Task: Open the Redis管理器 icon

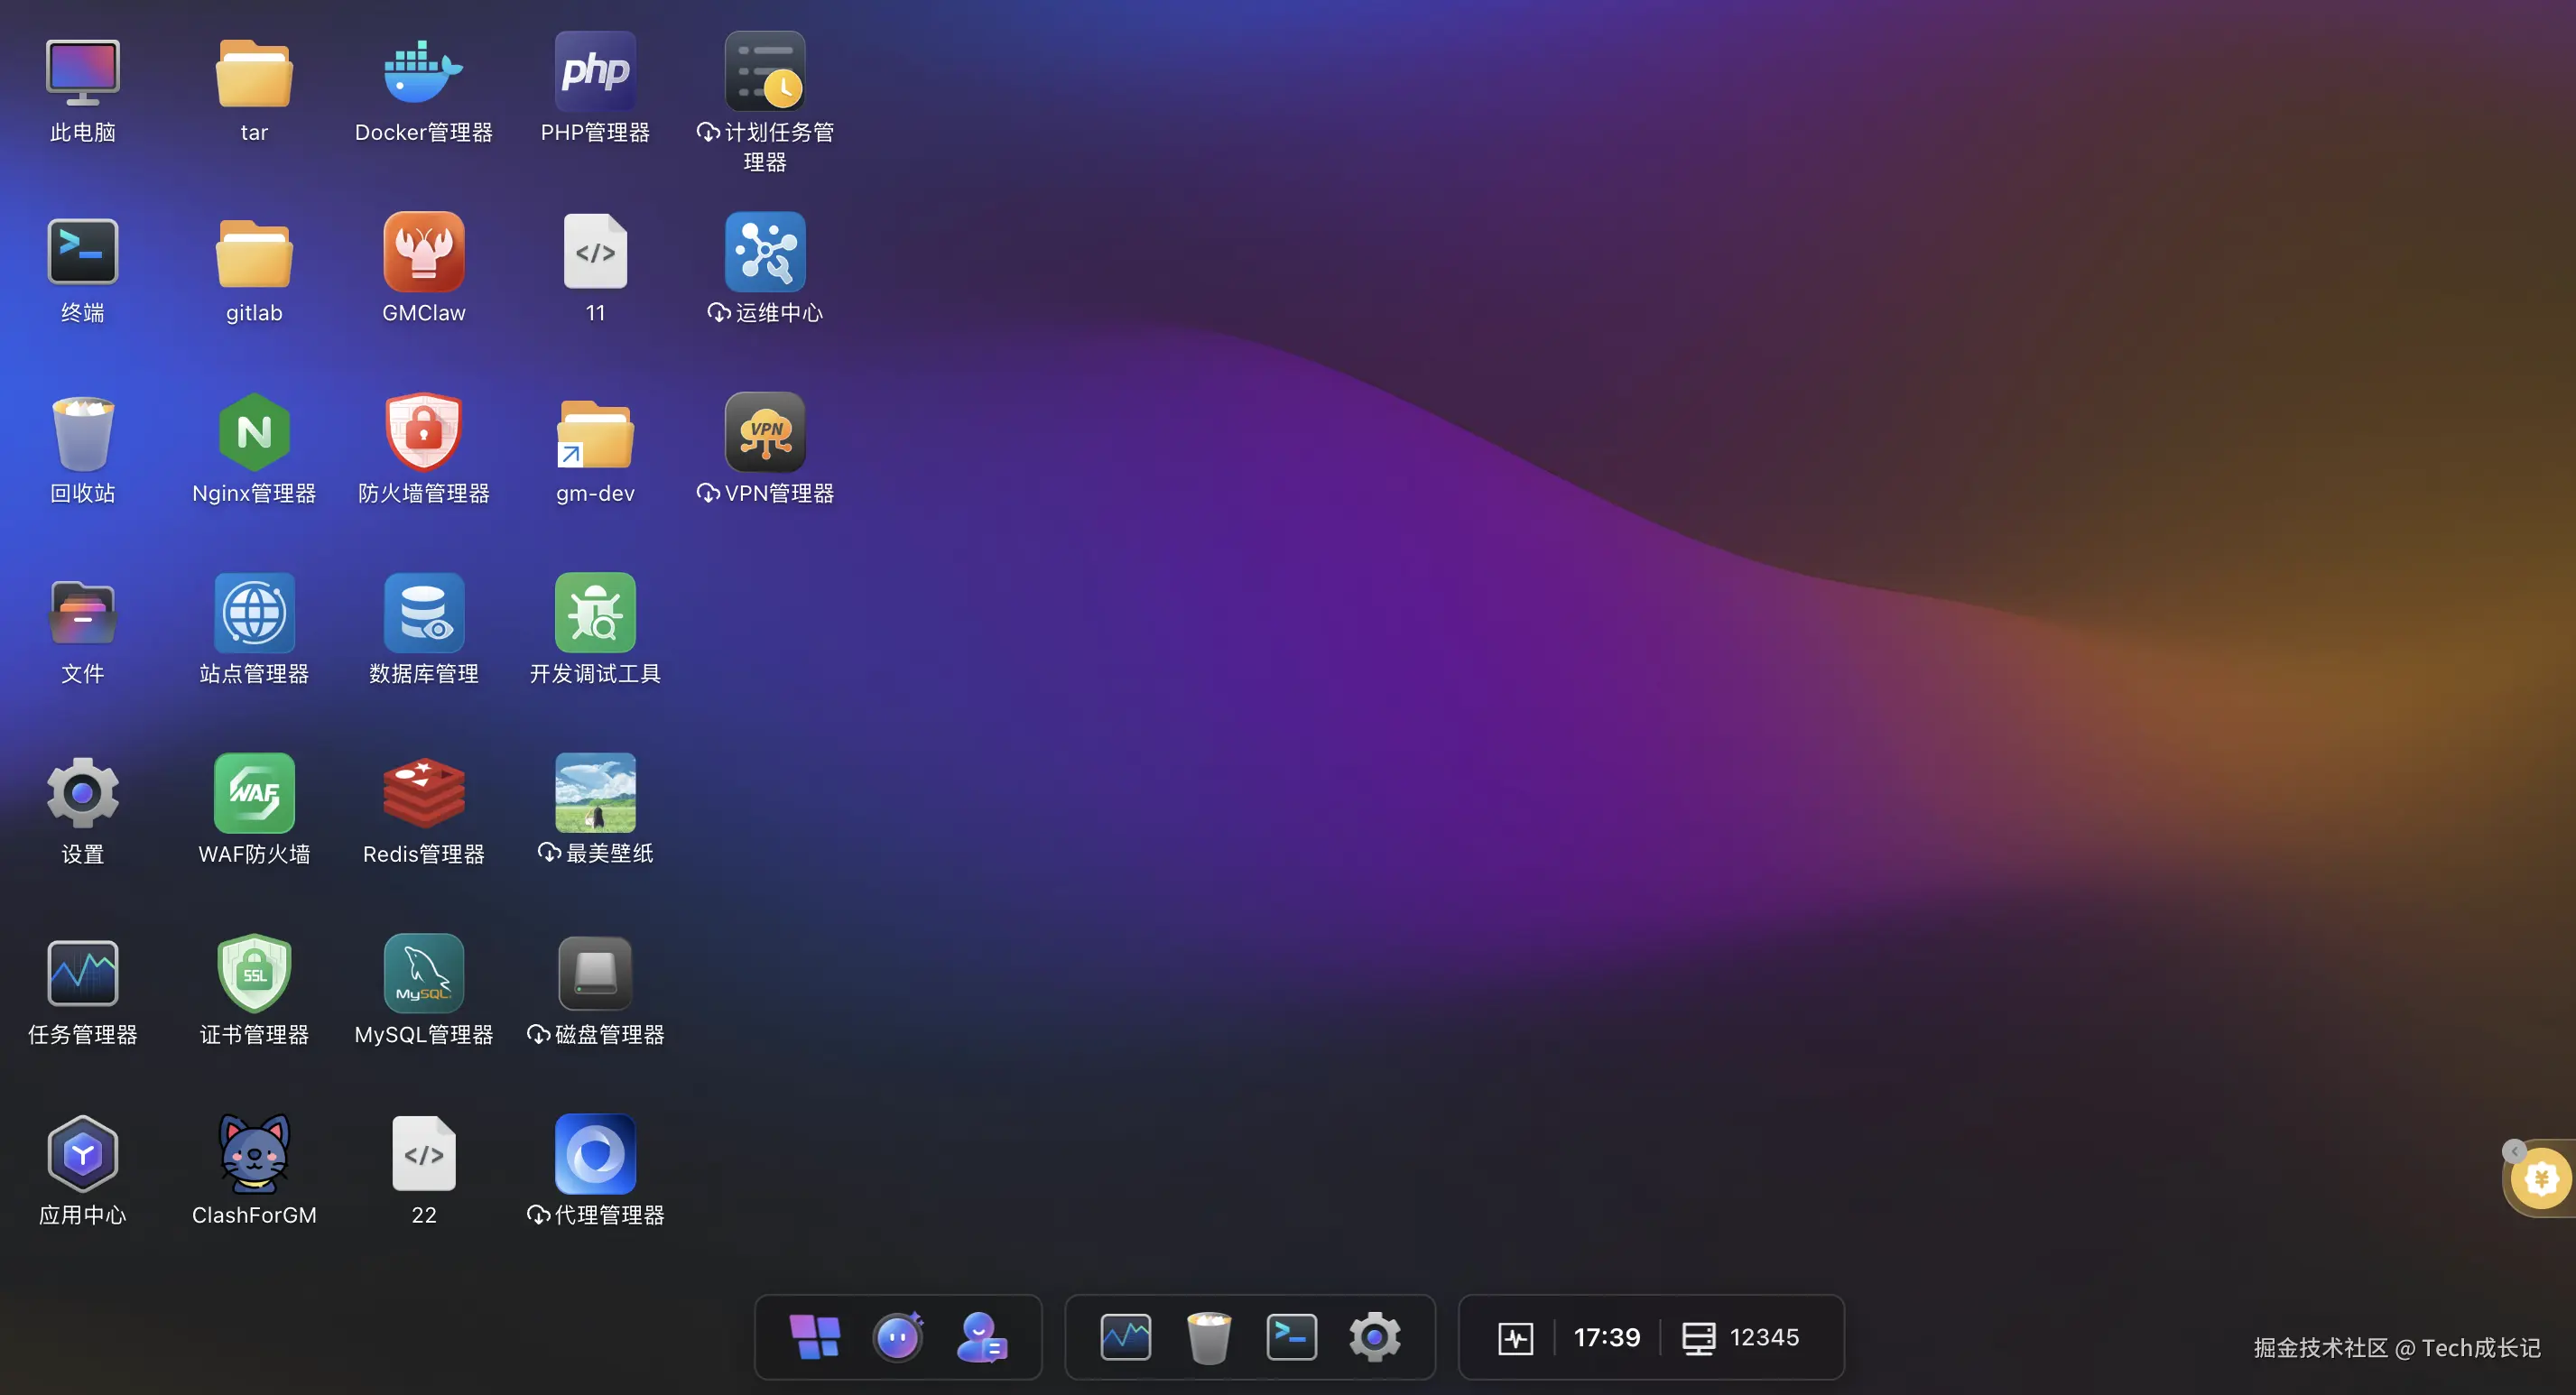Action: click(x=423, y=793)
